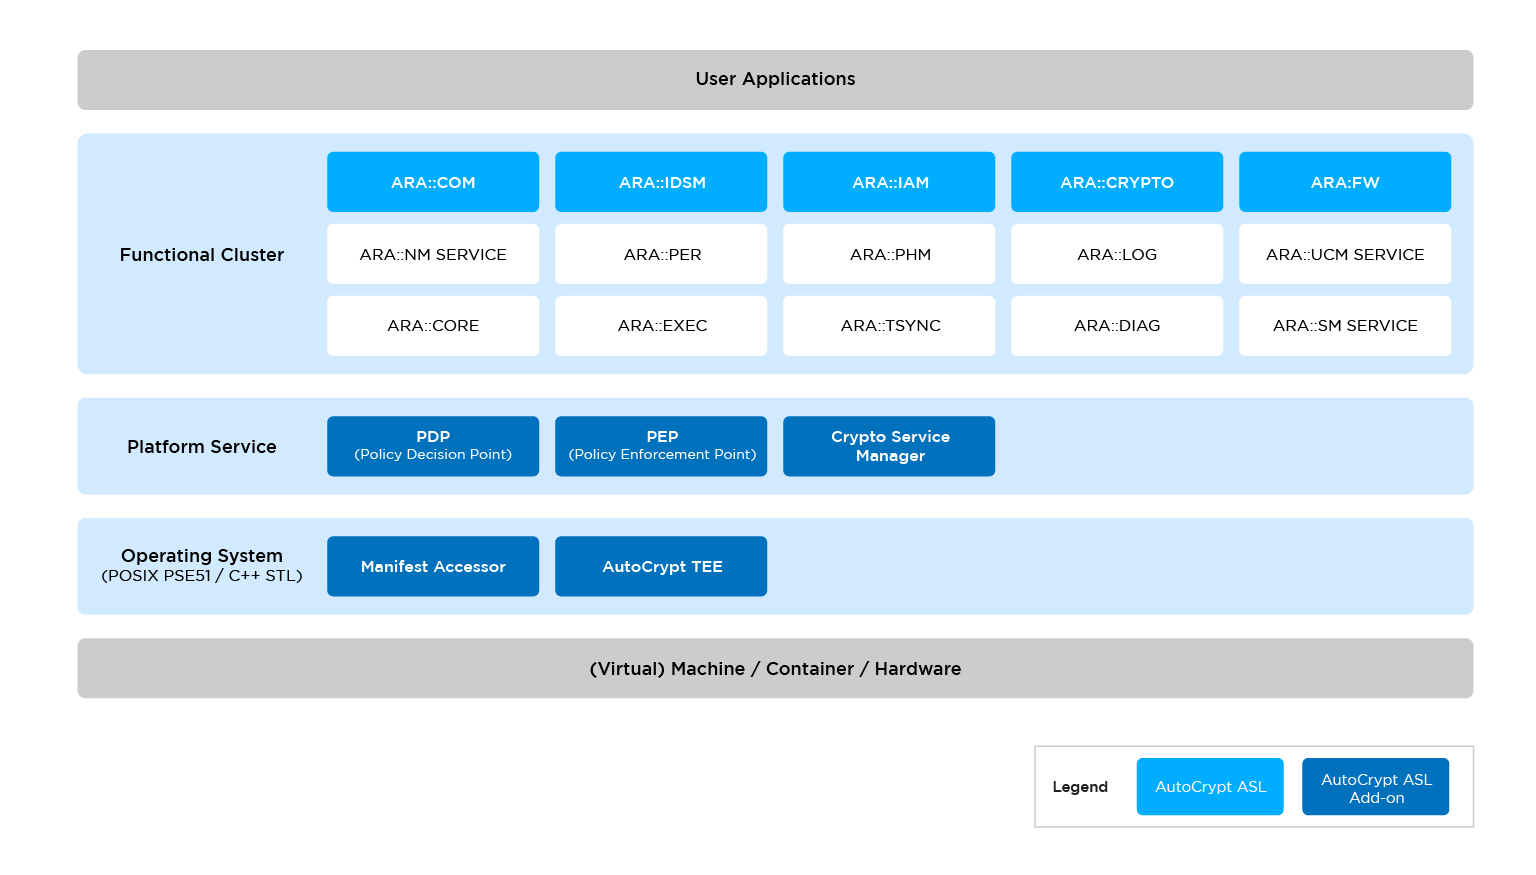
Task: Click the ARA::PHM box
Action: click(889, 254)
